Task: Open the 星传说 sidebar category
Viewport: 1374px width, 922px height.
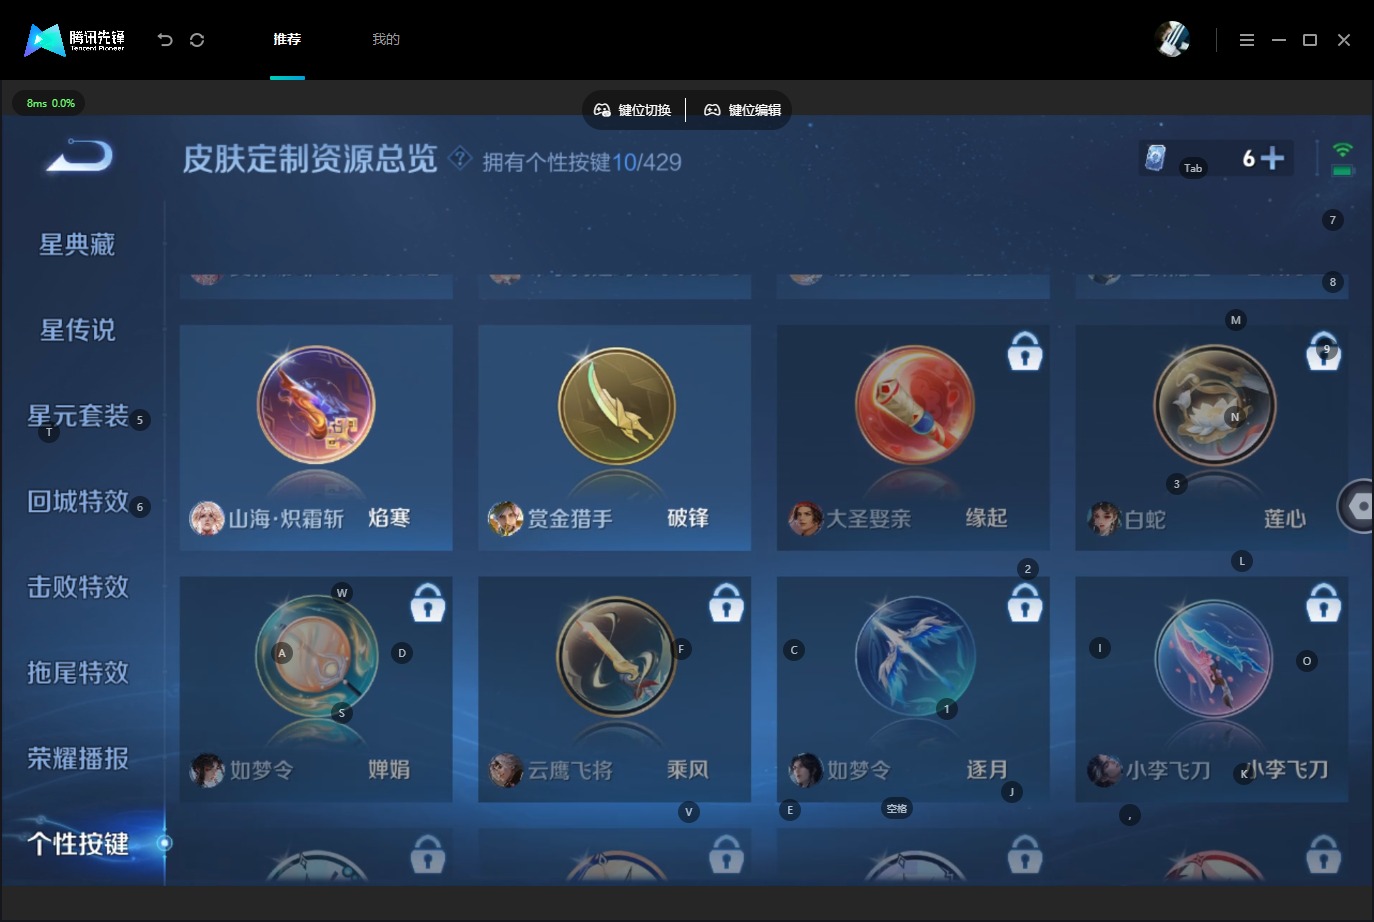Action: pos(77,330)
